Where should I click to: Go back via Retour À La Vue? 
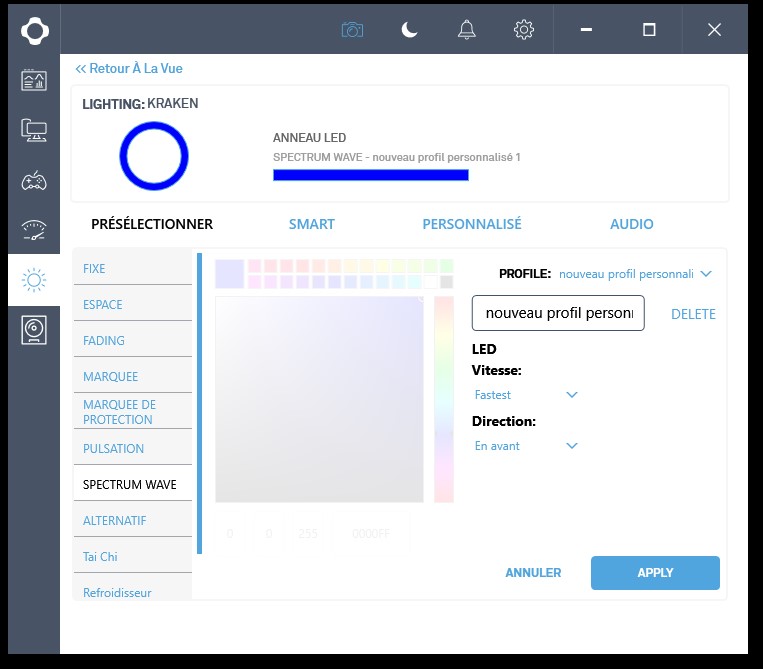click(129, 69)
